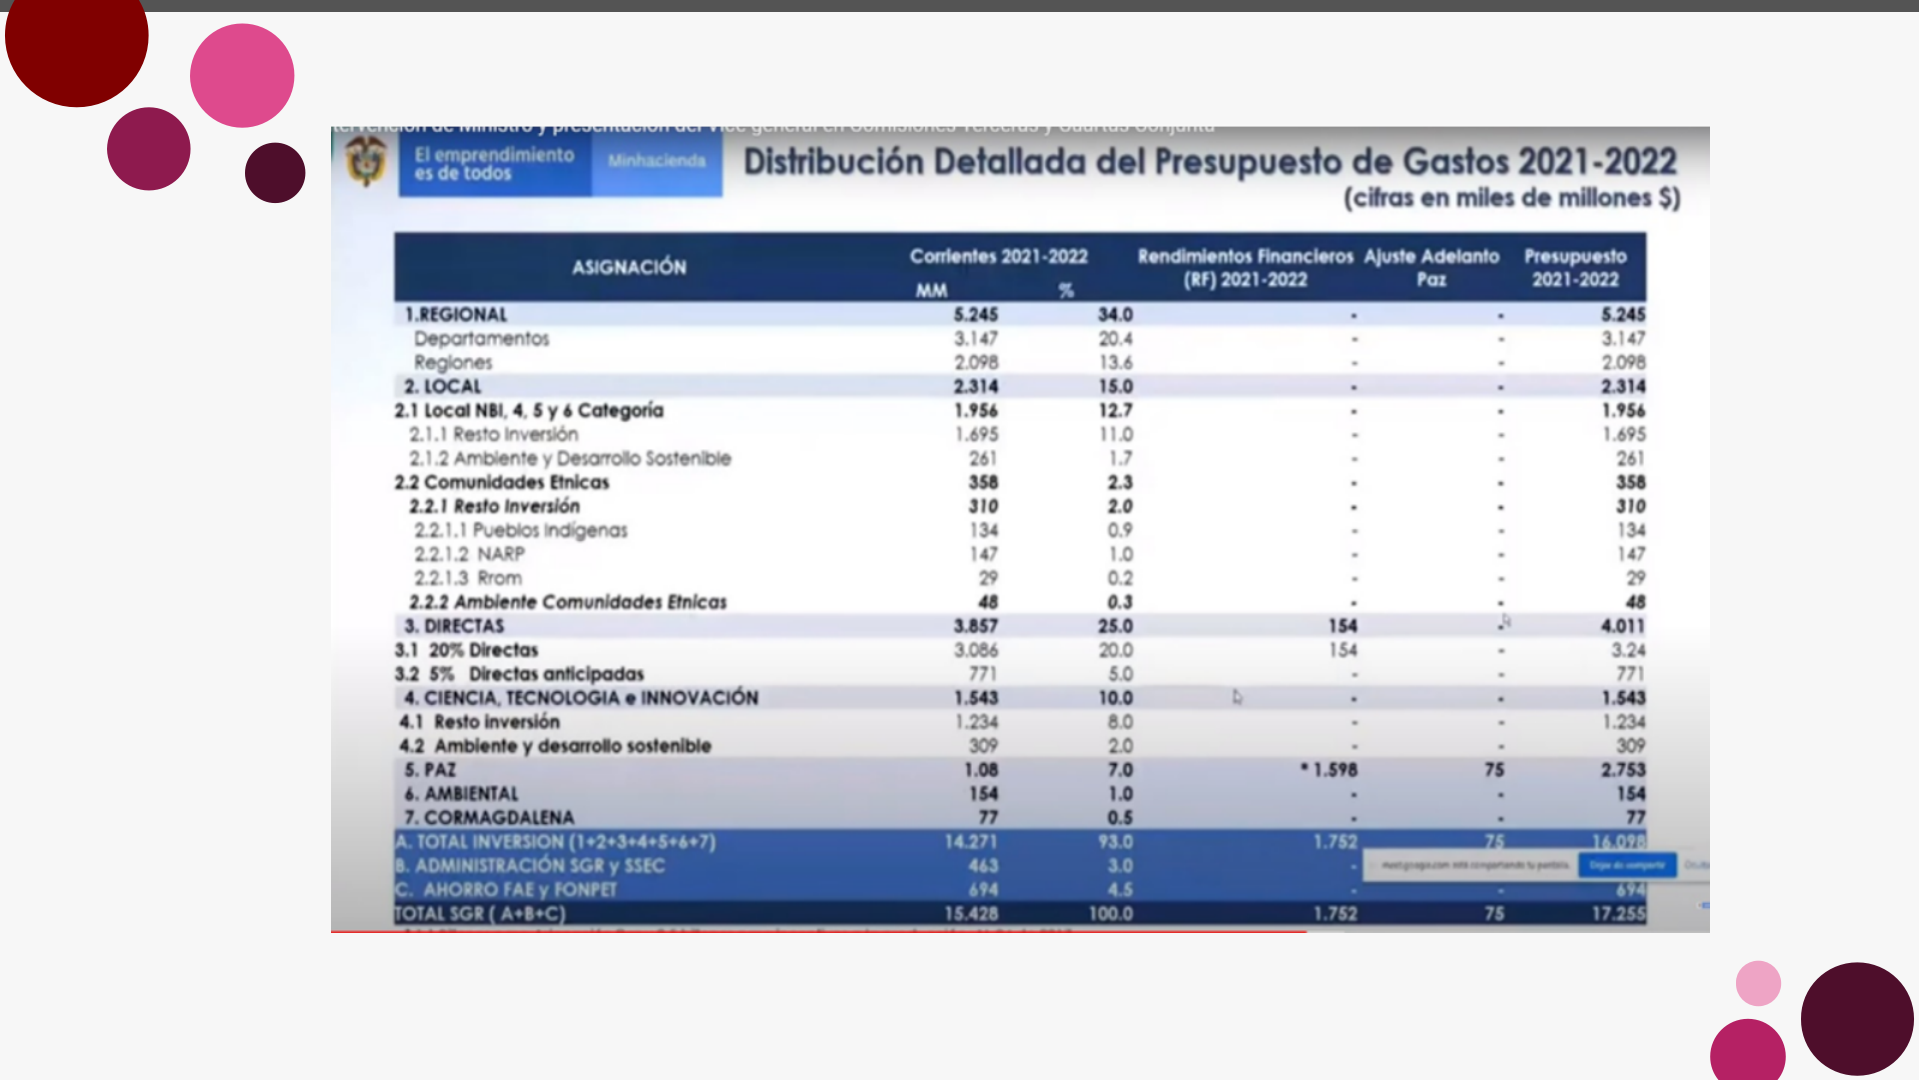The width and height of the screenshot is (1919, 1080).
Task: Click the '5. PAZ' row label
Action: click(x=430, y=770)
